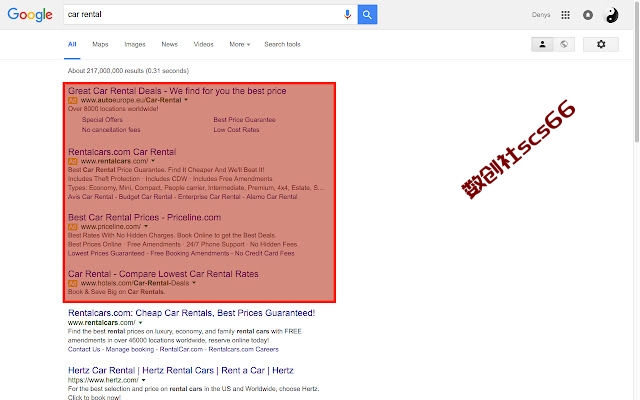Click the RentalCar.com sitelink
The height and width of the screenshot is (400, 640).
click(181, 349)
